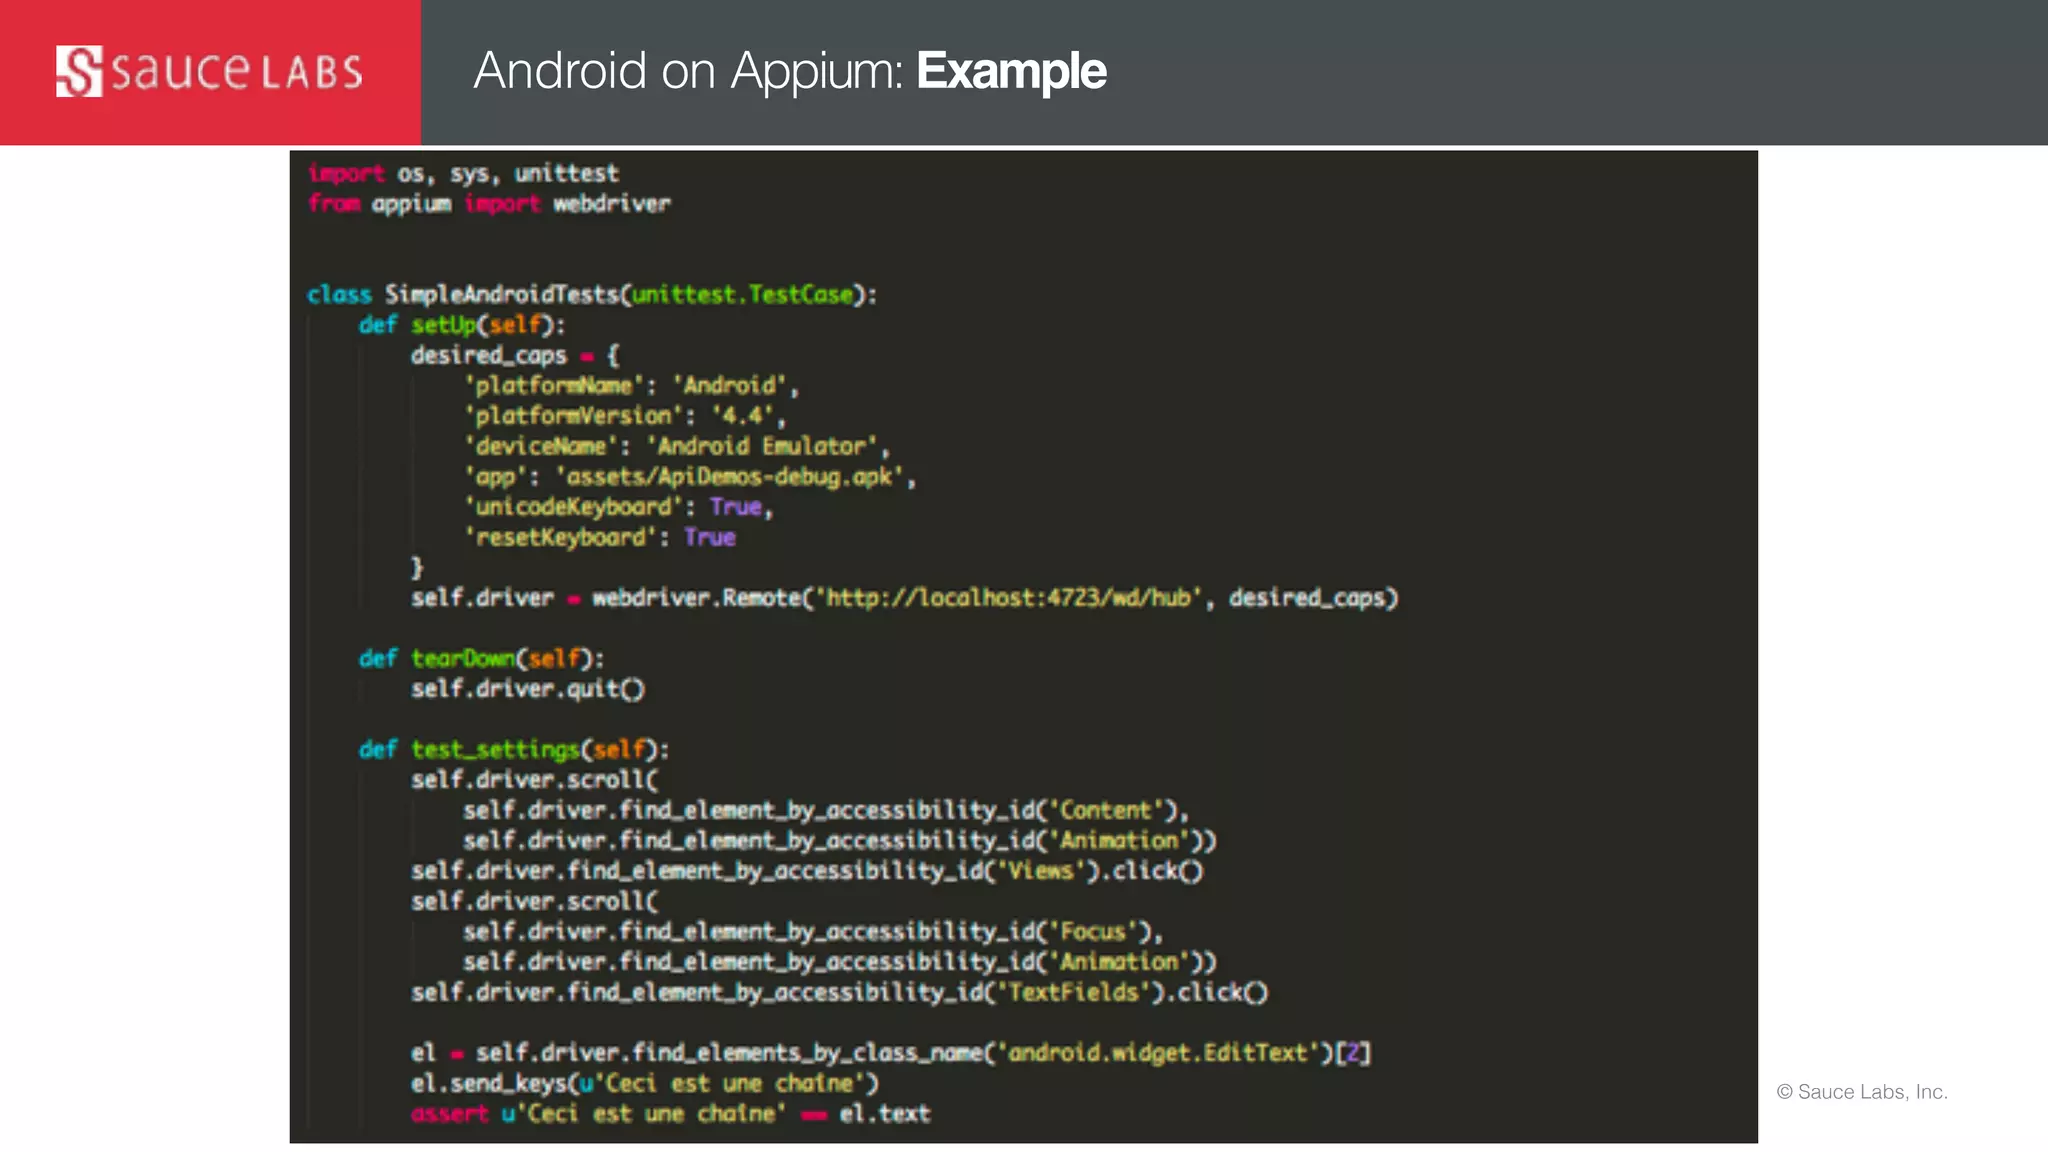The height and width of the screenshot is (1152, 2048).
Task: Click the 'platformName': 'Android' line
Action: point(631,386)
